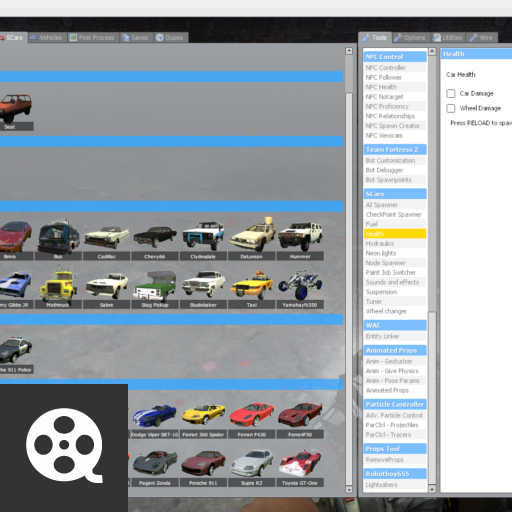Switch to the Post Process tab
Viewport: 512px width, 512px height.
tap(93, 37)
